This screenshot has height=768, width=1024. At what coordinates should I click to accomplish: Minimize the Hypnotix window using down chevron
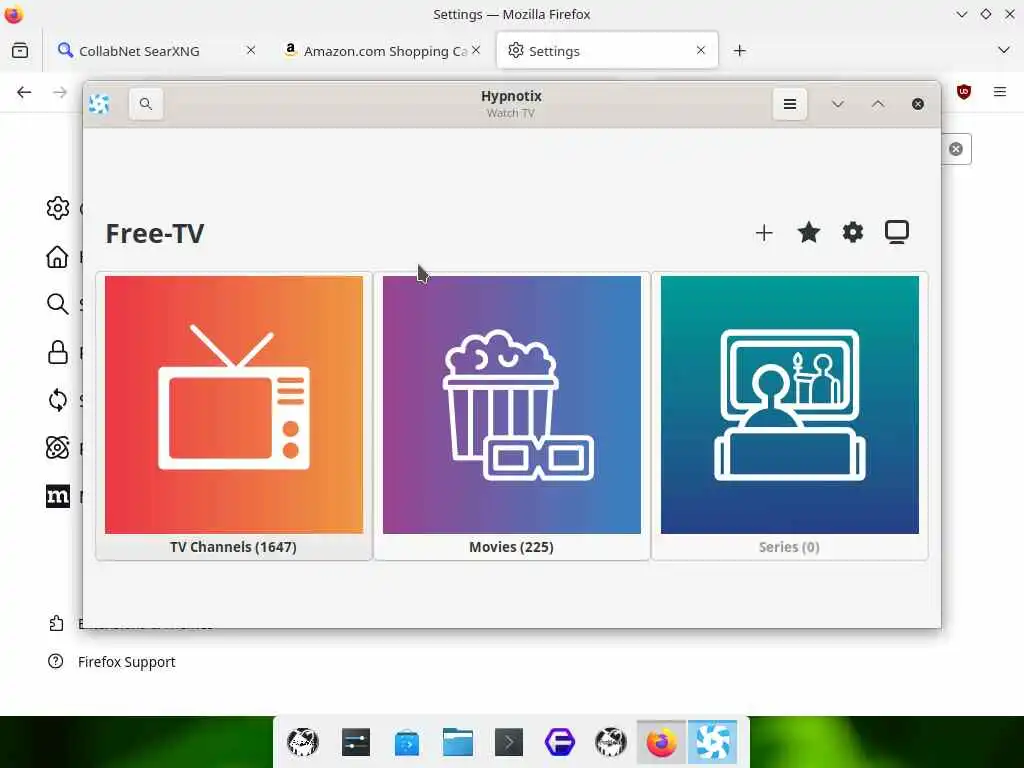click(838, 104)
